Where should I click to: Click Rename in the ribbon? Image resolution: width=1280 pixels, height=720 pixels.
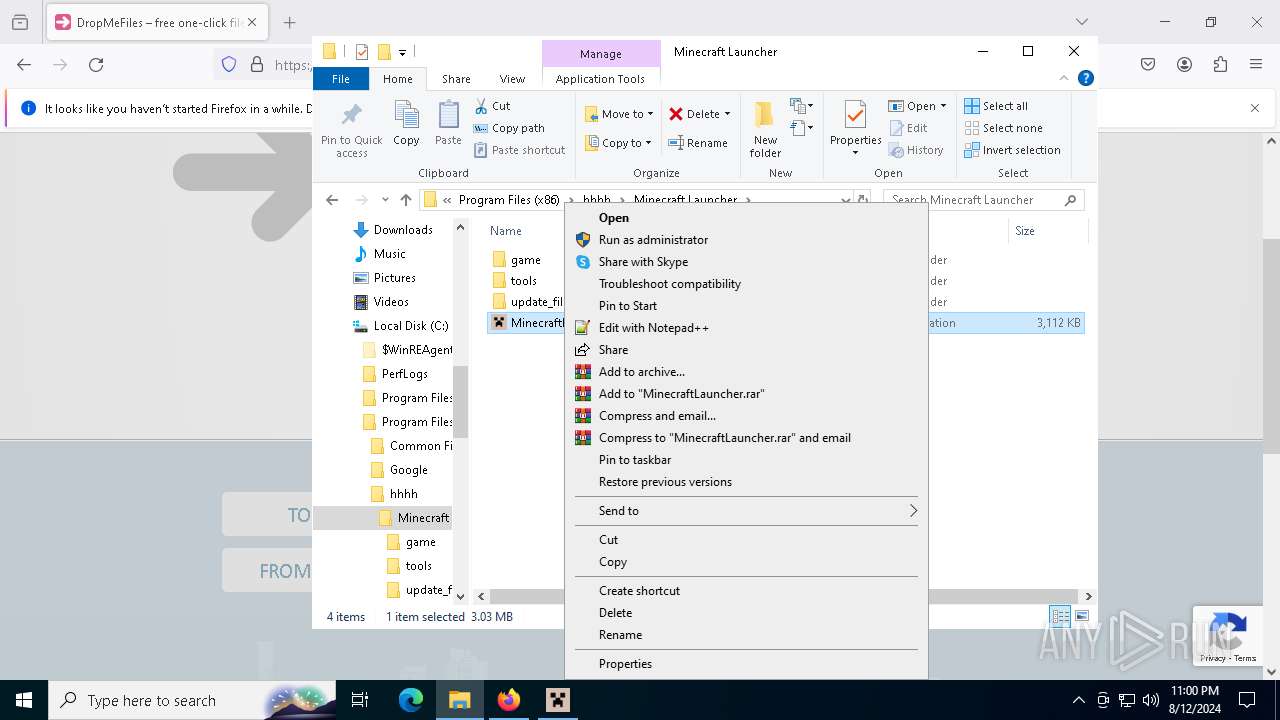click(x=698, y=143)
